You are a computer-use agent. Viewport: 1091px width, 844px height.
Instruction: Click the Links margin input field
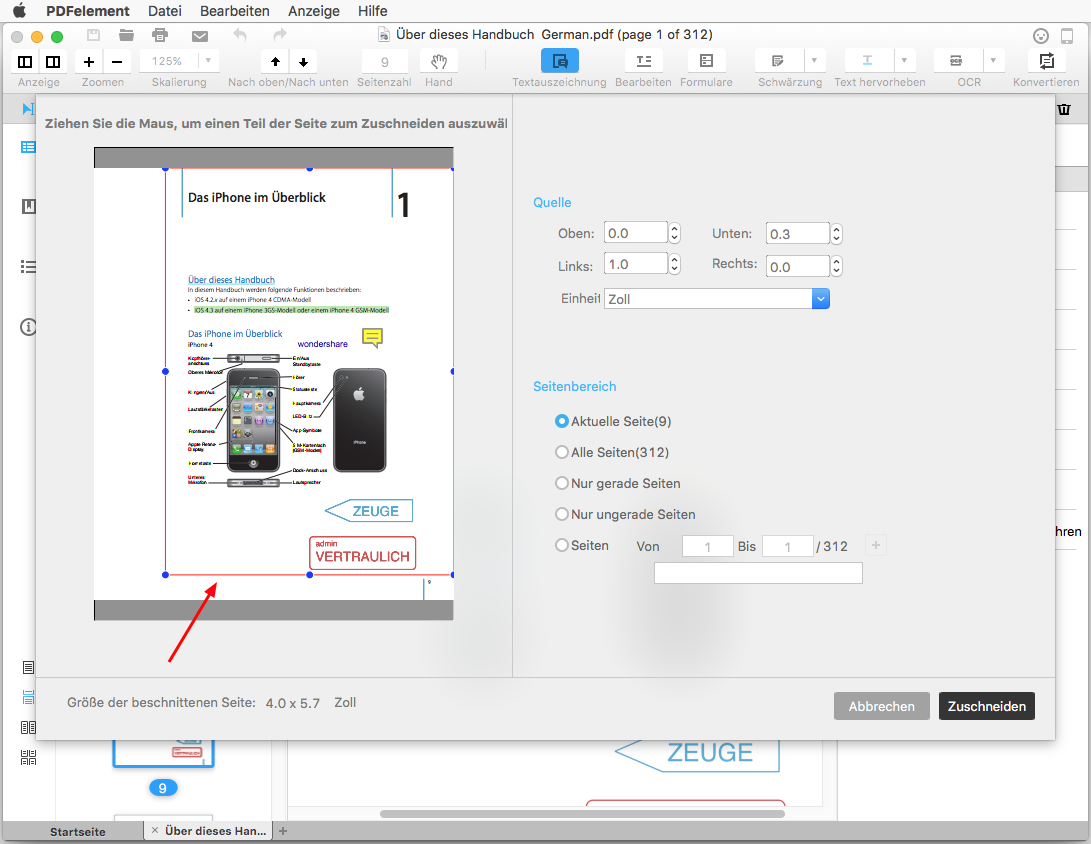point(636,264)
